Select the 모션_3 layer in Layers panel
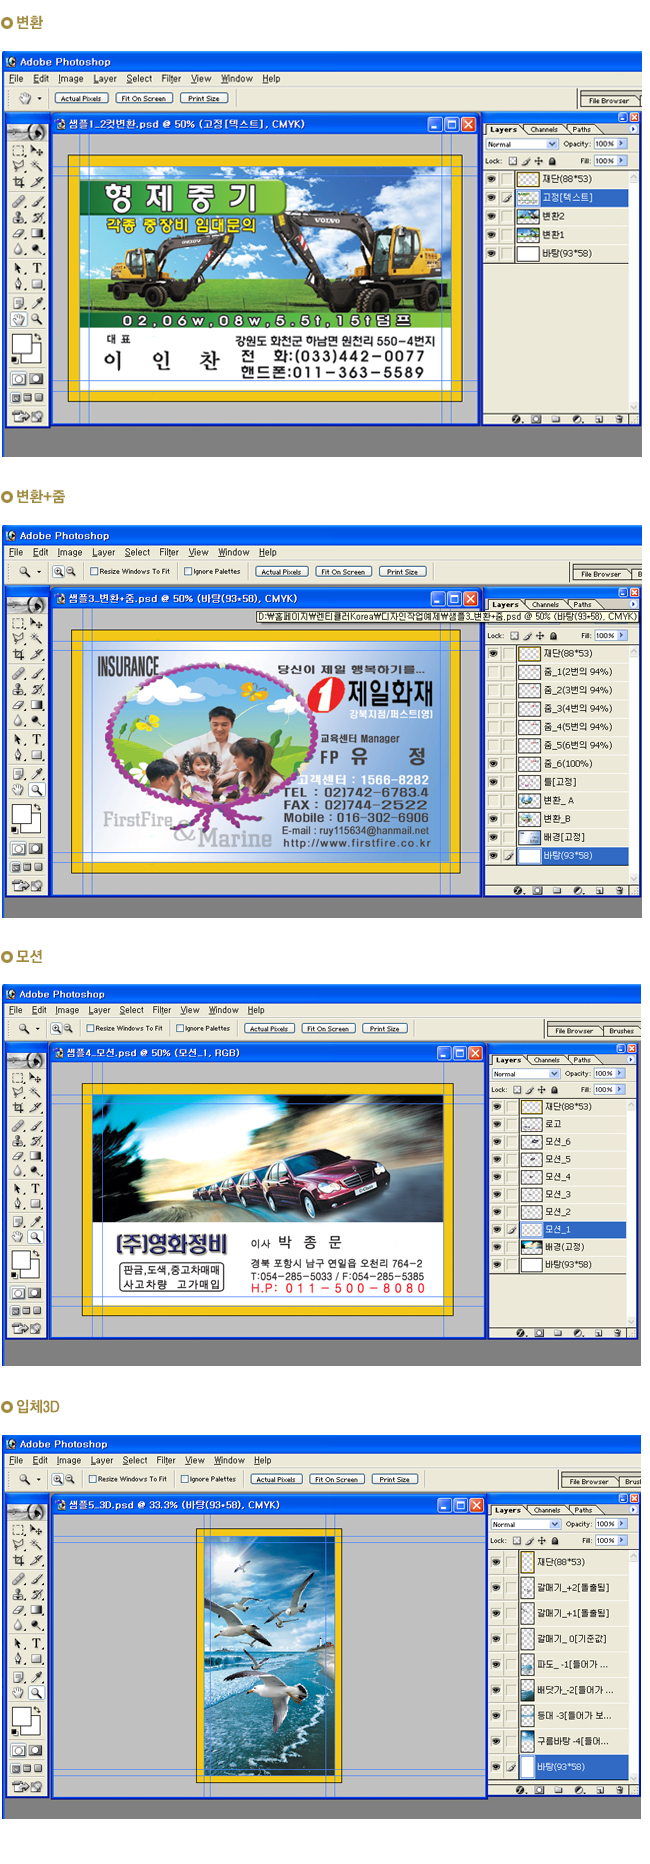This screenshot has width=650, height=1864. tap(558, 1194)
